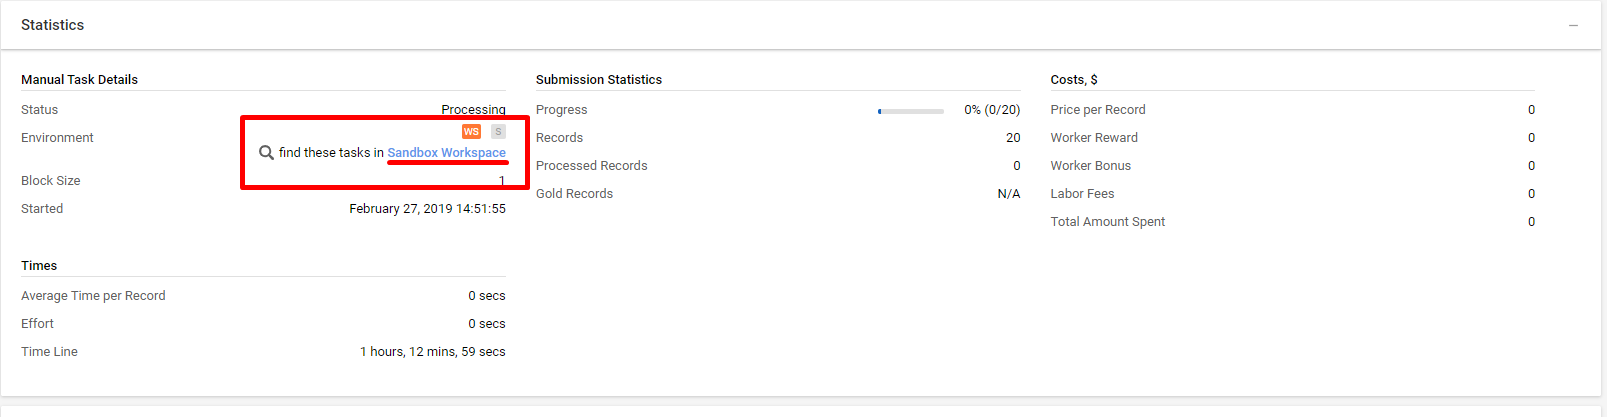This screenshot has height=417, width=1607.
Task: Click the Records count of 20
Action: click(x=1013, y=138)
